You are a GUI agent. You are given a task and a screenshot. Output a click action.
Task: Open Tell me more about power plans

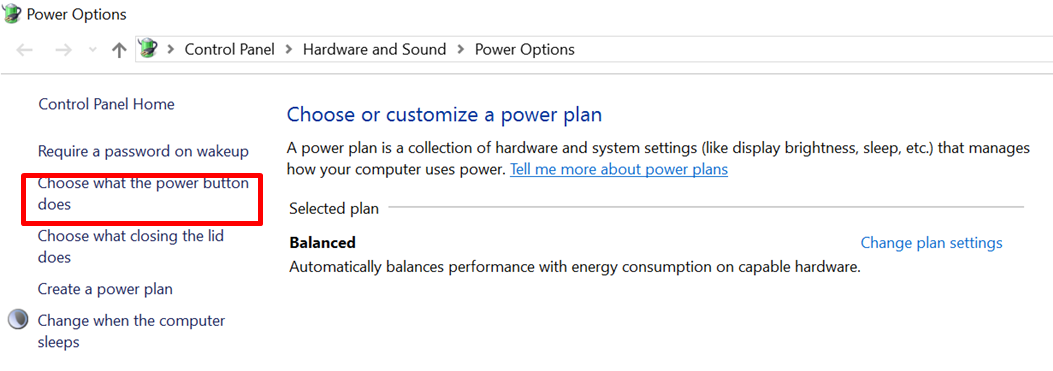(619, 169)
